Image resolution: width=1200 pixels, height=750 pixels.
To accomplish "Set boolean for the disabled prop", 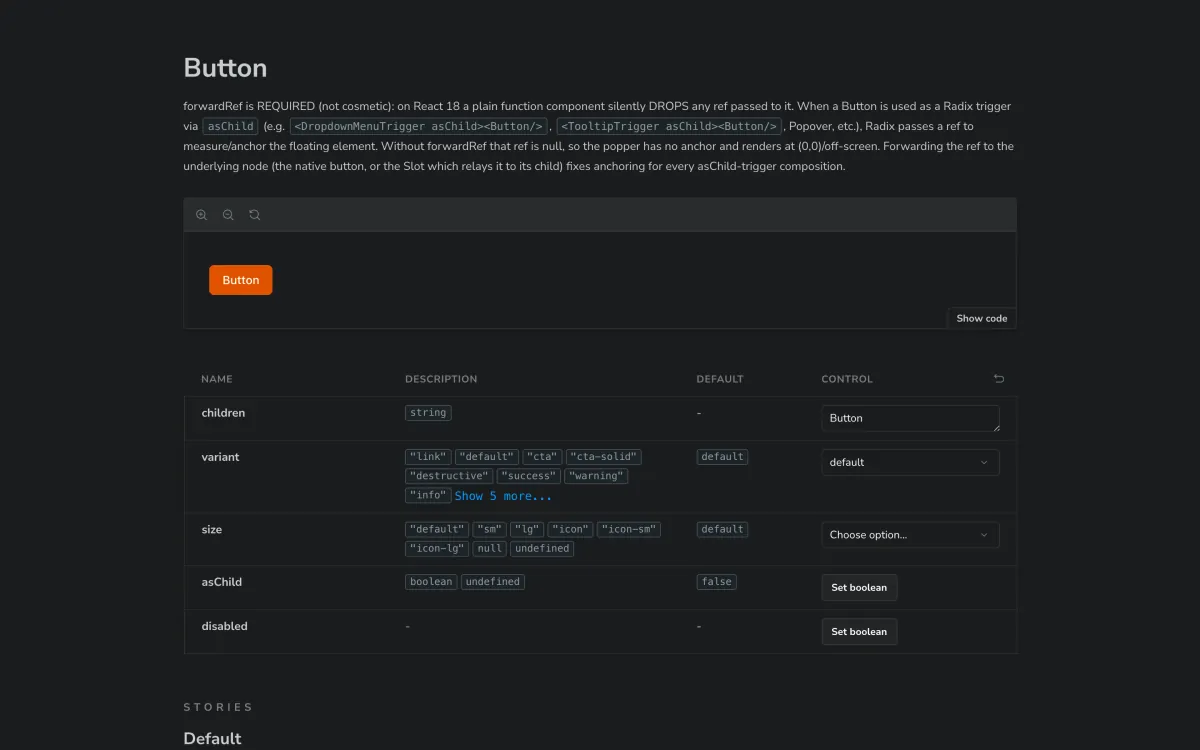I will tap(859, 632).
